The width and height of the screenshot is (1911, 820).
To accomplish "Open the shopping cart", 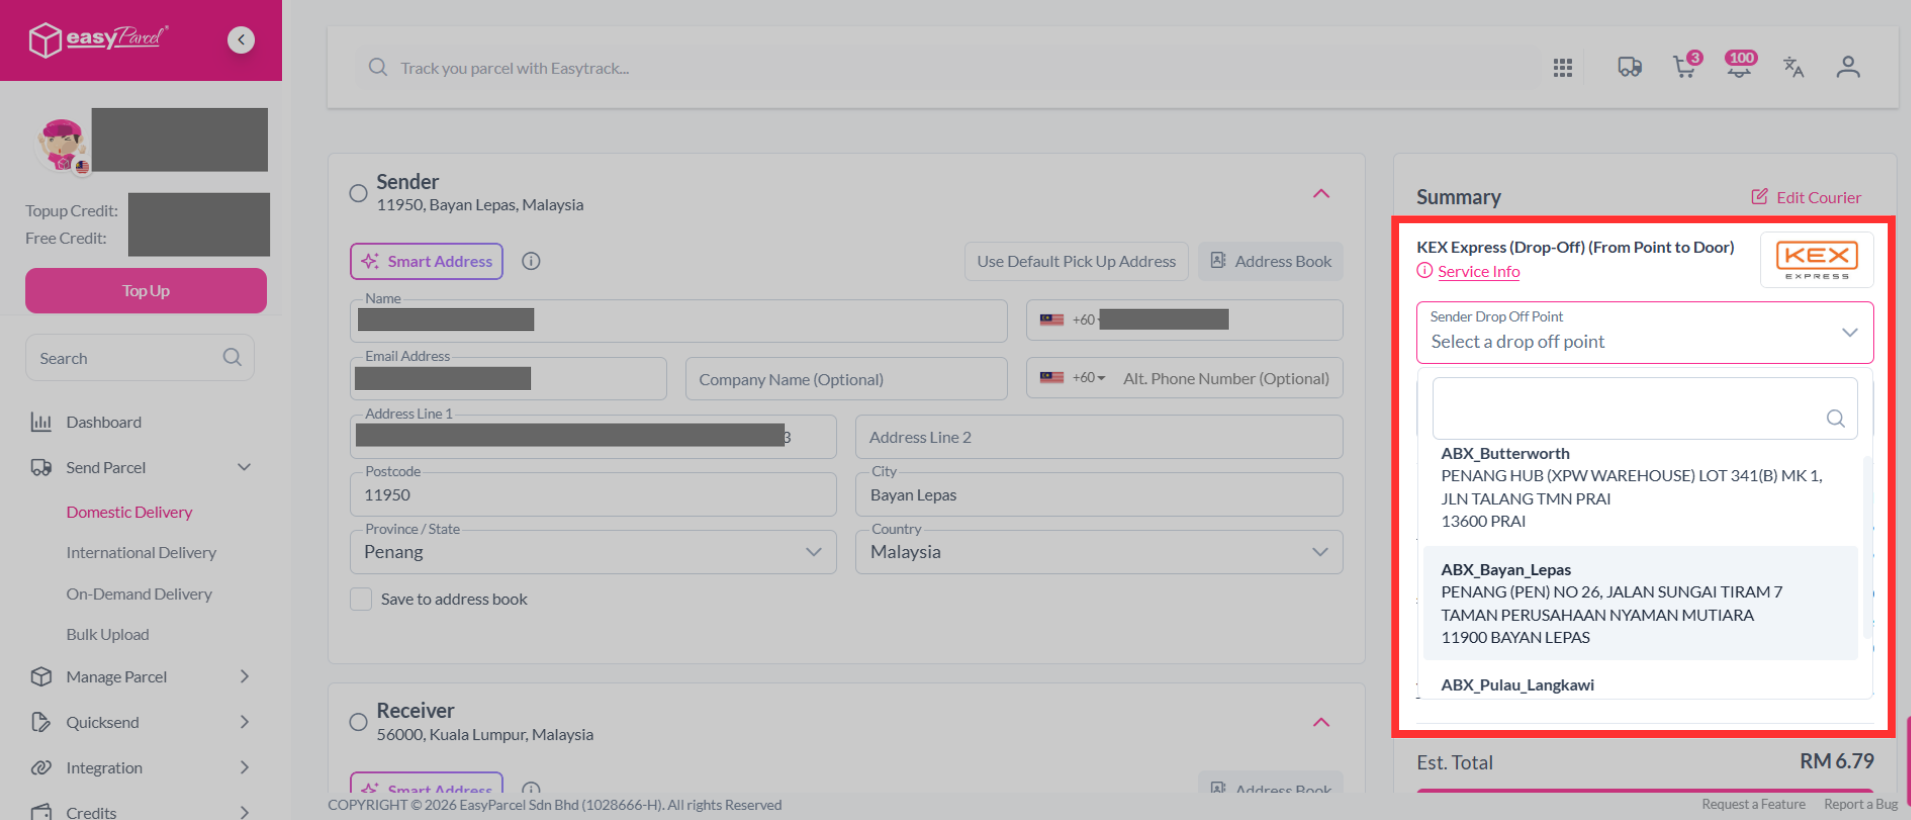I will pyautogui.click(x=1686, y=65).
